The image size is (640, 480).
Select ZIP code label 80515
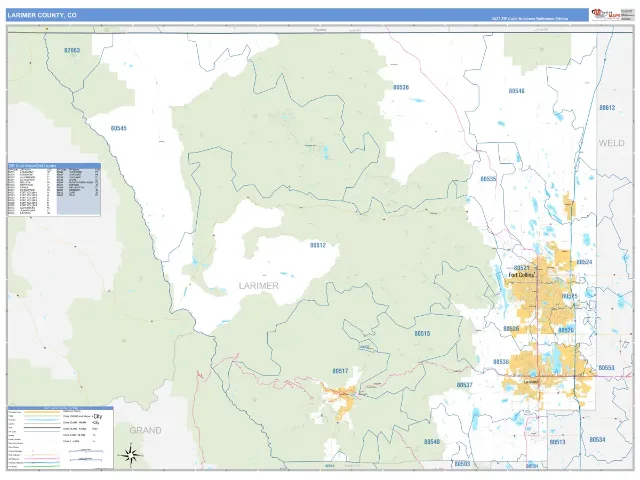[x=422, y=333]
